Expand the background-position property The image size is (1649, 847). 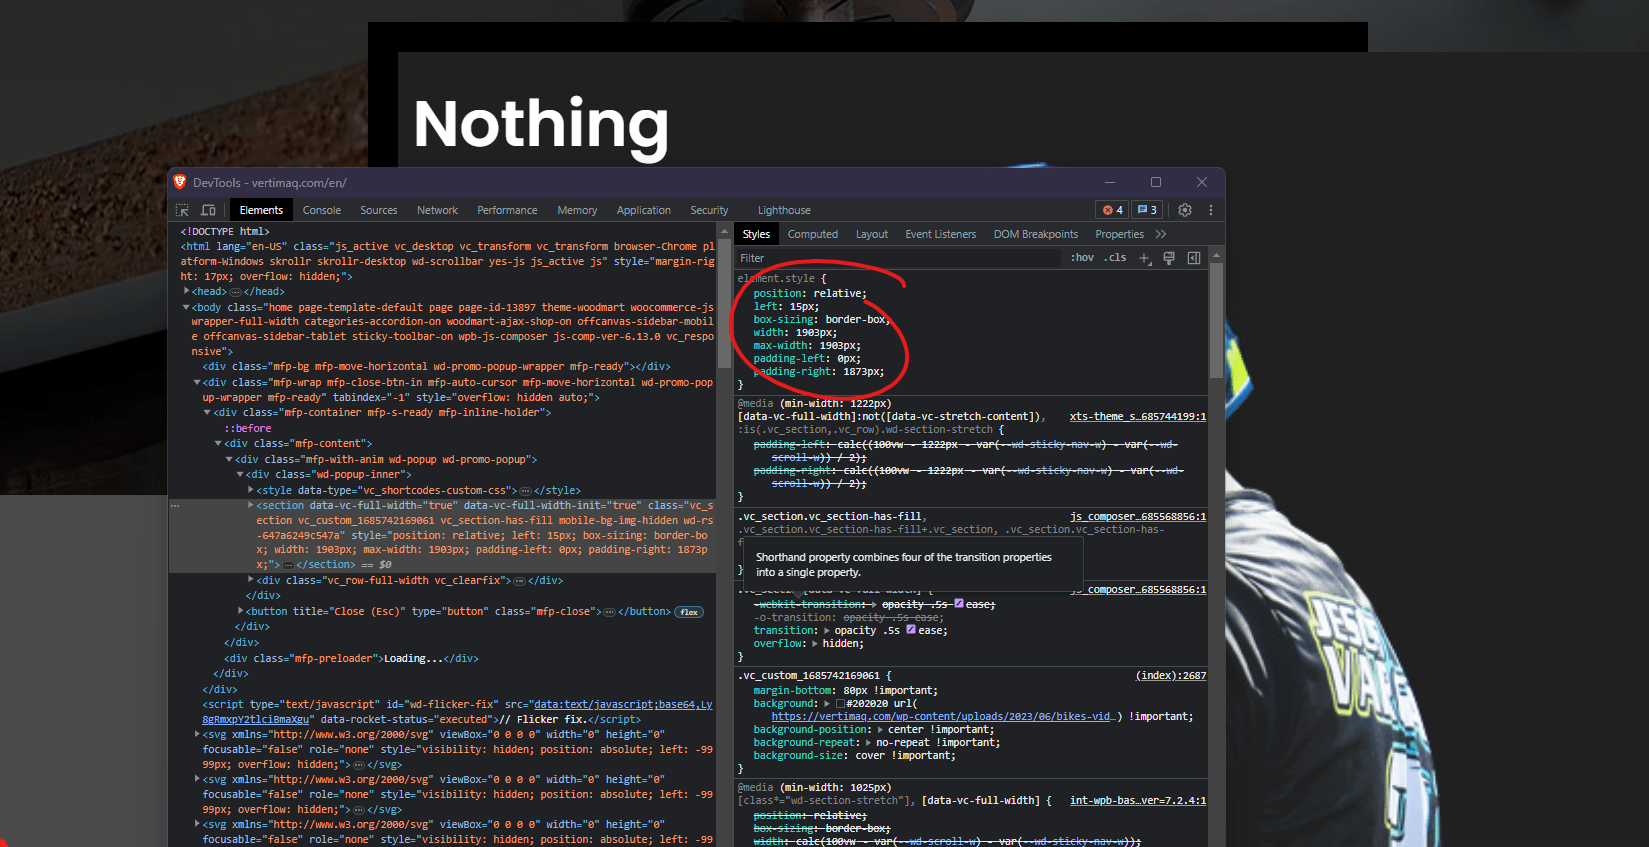point(879,729)
